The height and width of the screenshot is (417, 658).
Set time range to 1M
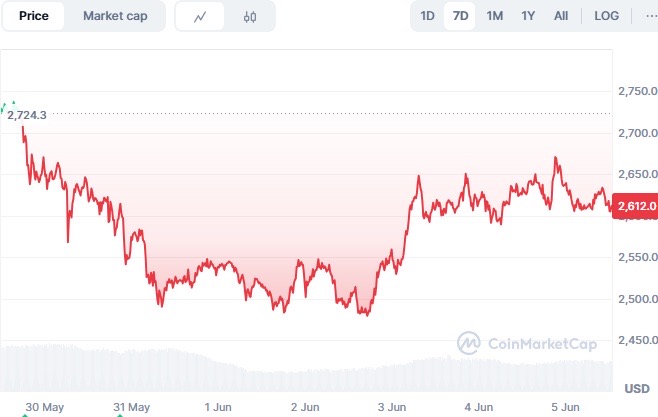pyautogui.click(x=494, y=16)
